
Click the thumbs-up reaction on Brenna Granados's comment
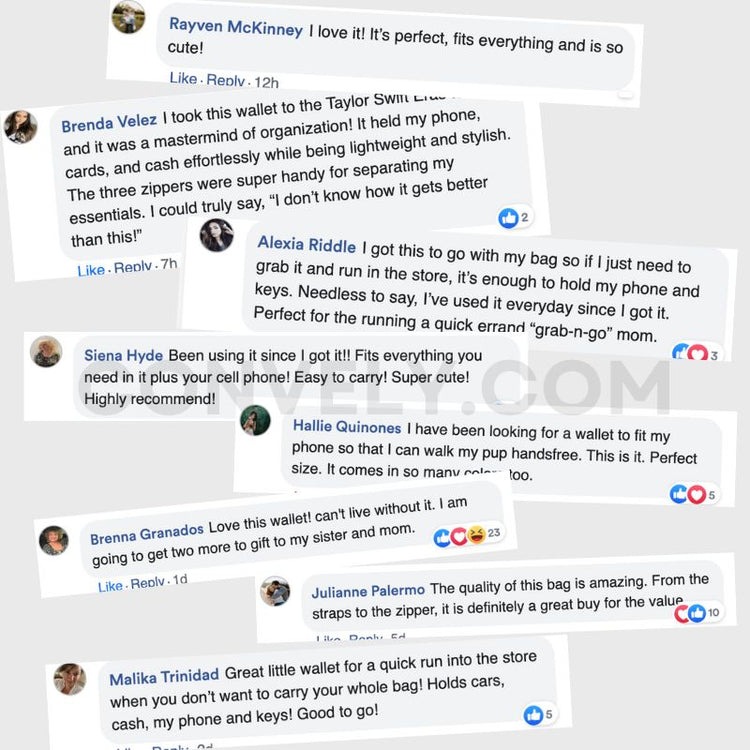click(443, 538)
